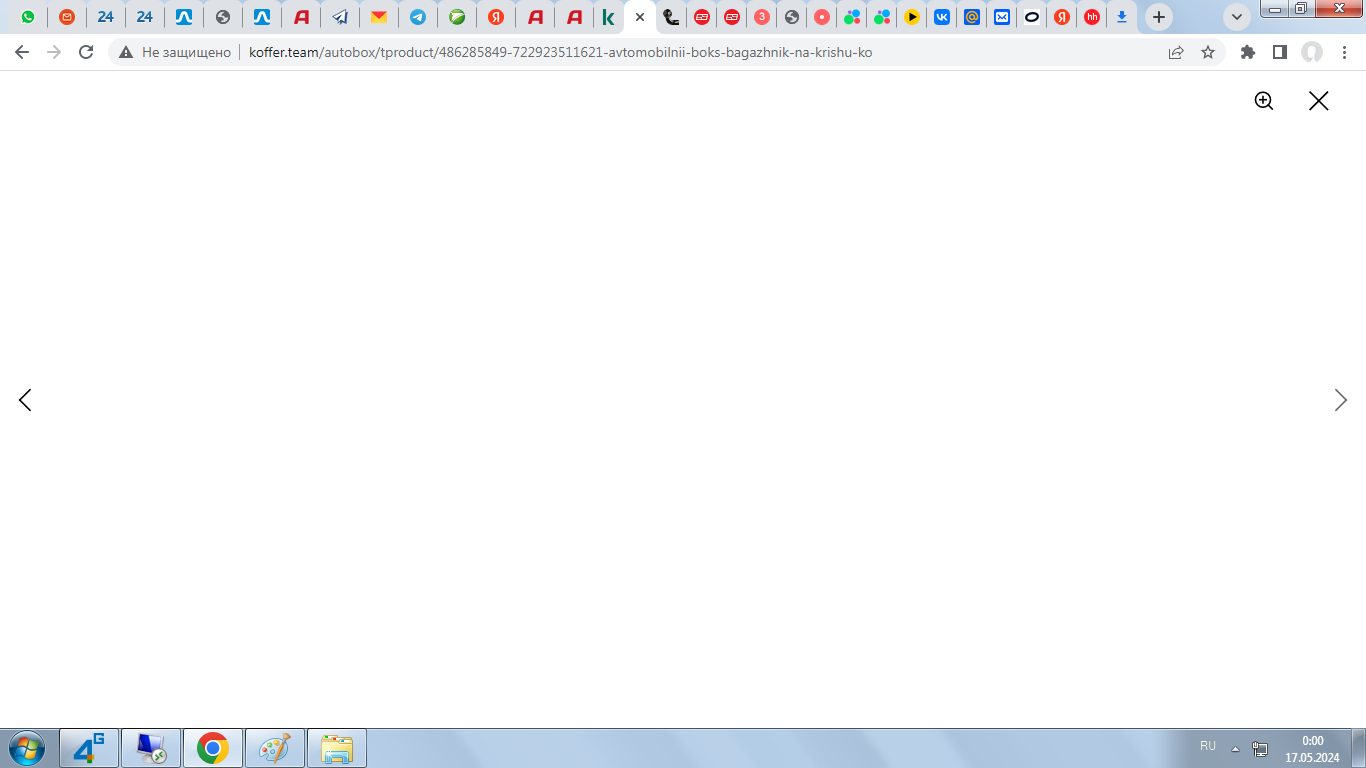
Task: Bookmark this page with star icon
Action: pos(1208,52)
